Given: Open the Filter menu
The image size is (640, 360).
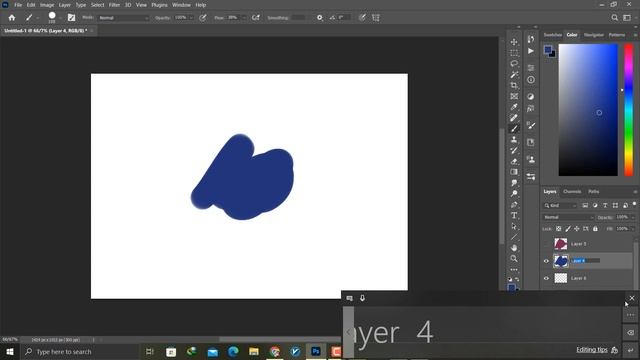Looking at the screenshot, I should click(114, 5).
